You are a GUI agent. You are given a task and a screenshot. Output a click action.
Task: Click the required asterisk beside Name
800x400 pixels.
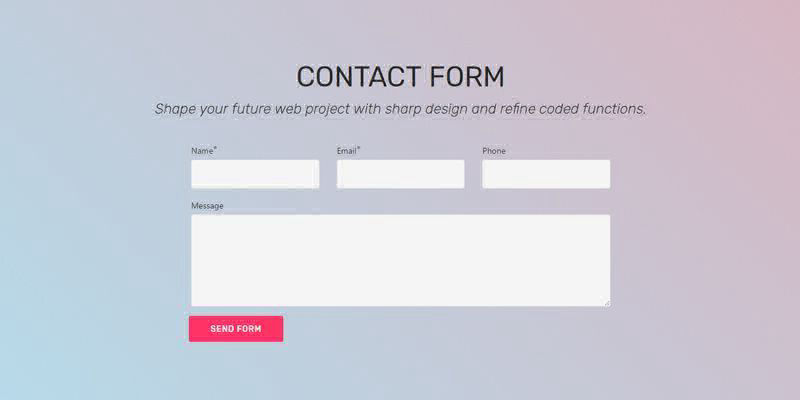(x=215, y=148)
